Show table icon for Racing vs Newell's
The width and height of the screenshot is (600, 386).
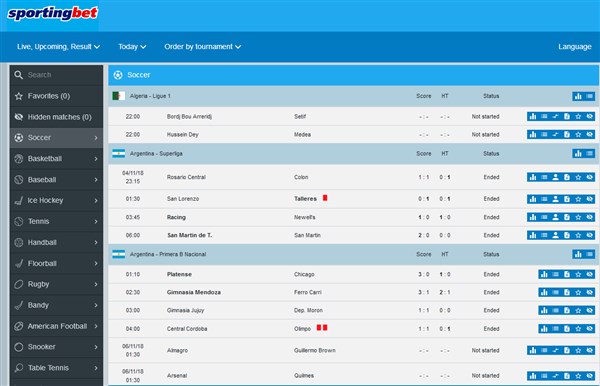tap(544, 217)
